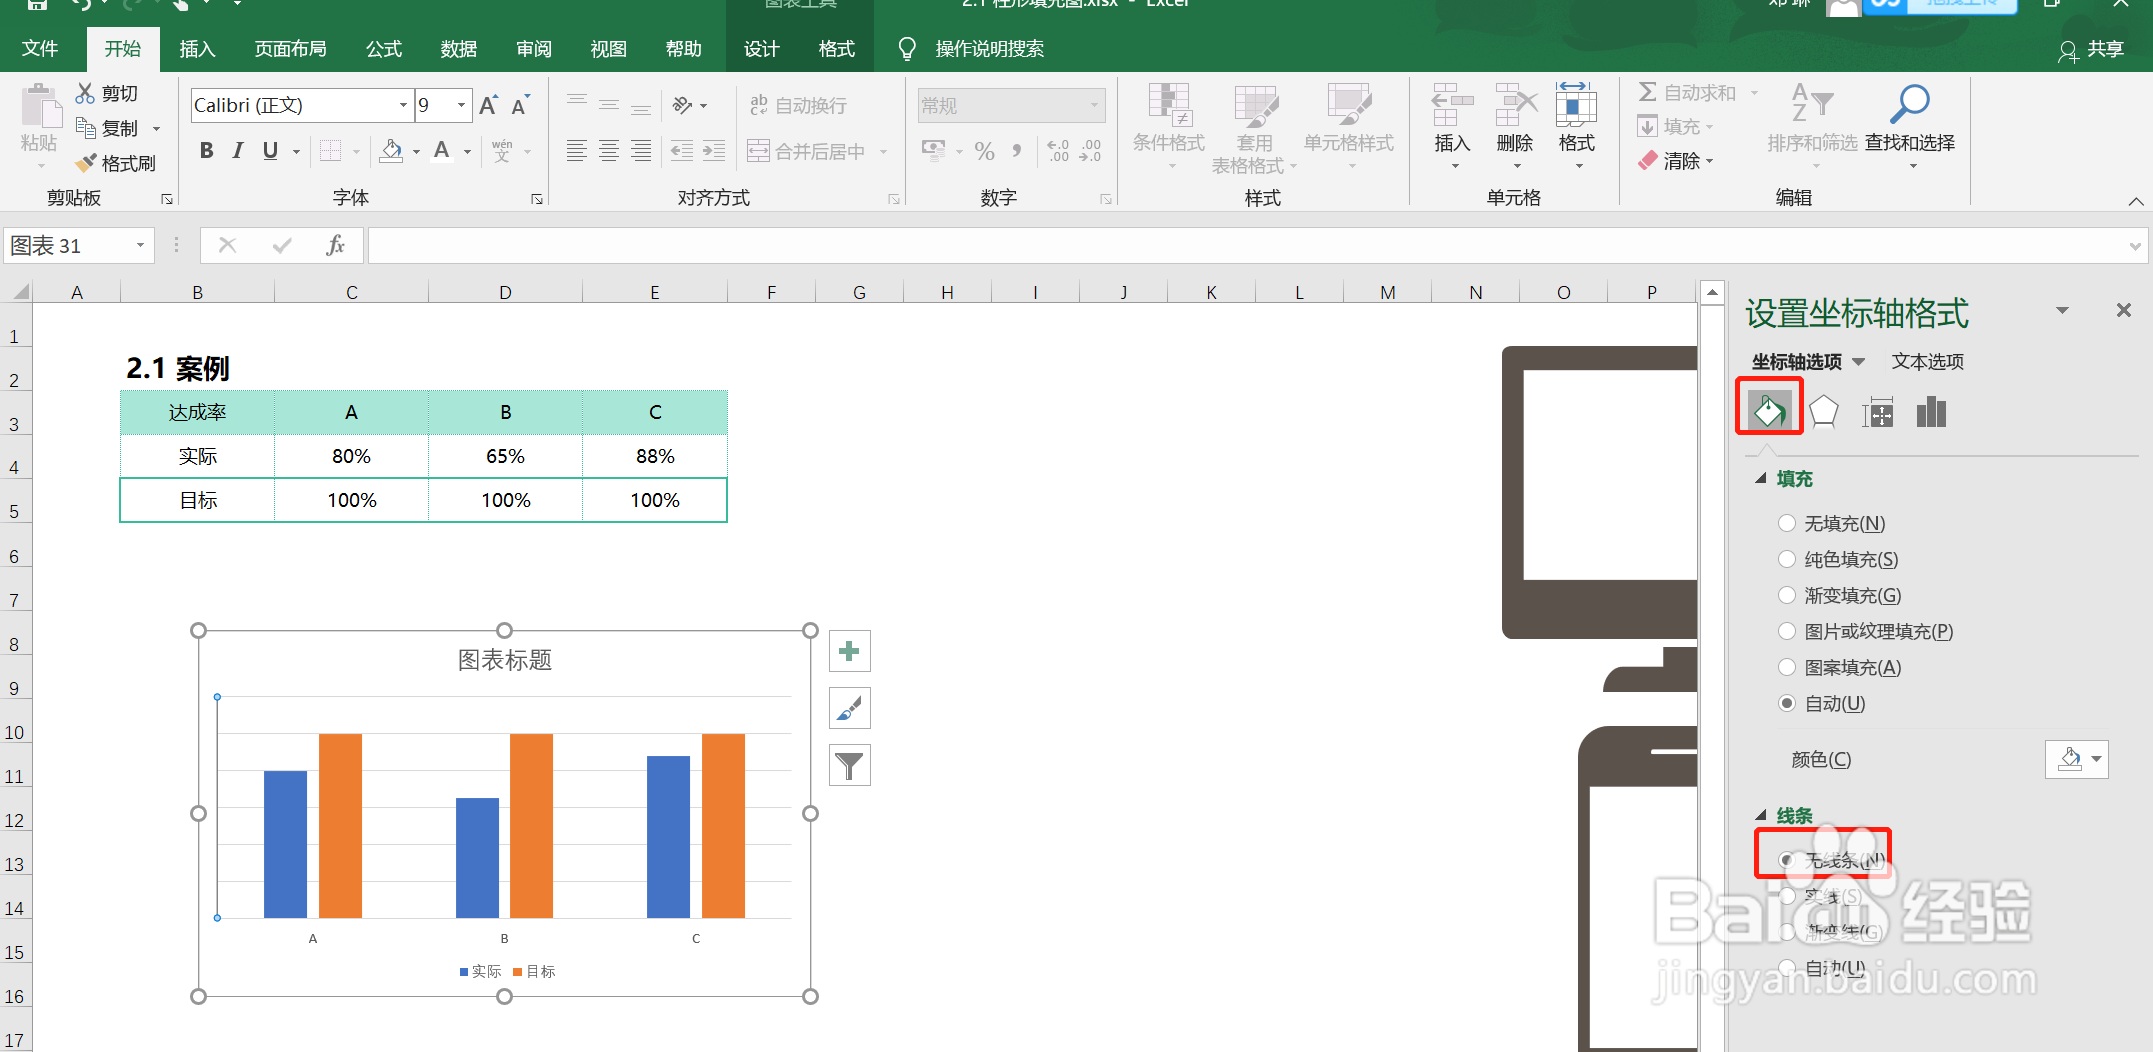The height and width of the screenshot is (1052, 2153).
Task: Select No fill (无填充) radio
Action: click(1787, 523)
